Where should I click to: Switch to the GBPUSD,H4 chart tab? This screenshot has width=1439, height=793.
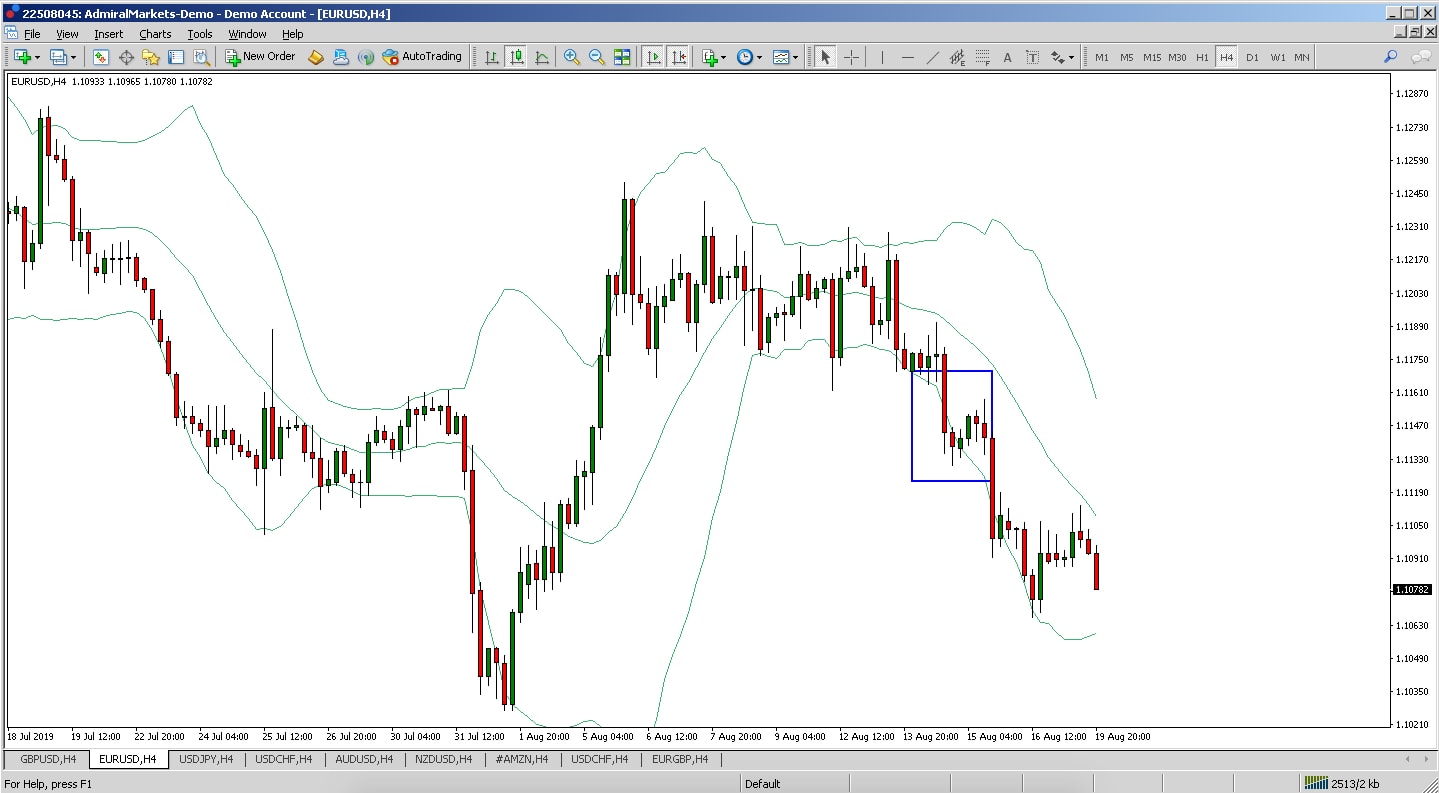pos(48,759)
